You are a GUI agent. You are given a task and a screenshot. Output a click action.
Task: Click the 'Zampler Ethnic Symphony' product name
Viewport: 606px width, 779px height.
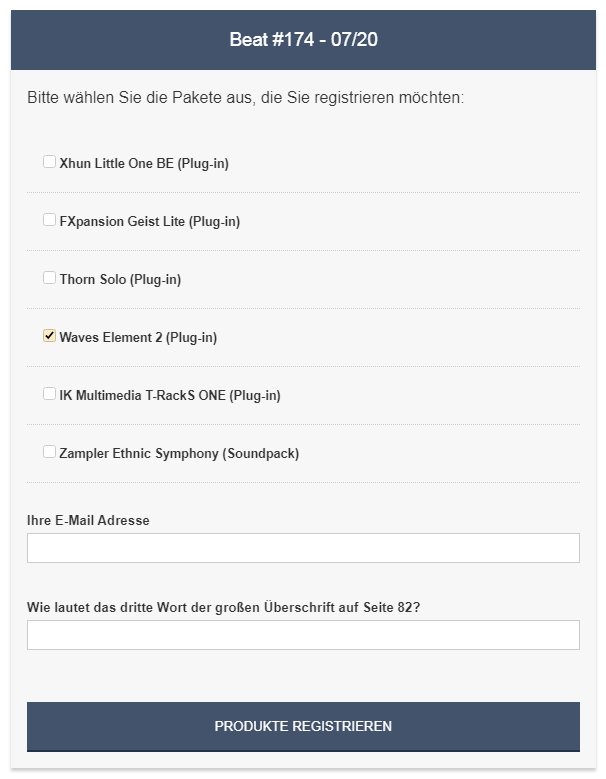coord(138,453)
